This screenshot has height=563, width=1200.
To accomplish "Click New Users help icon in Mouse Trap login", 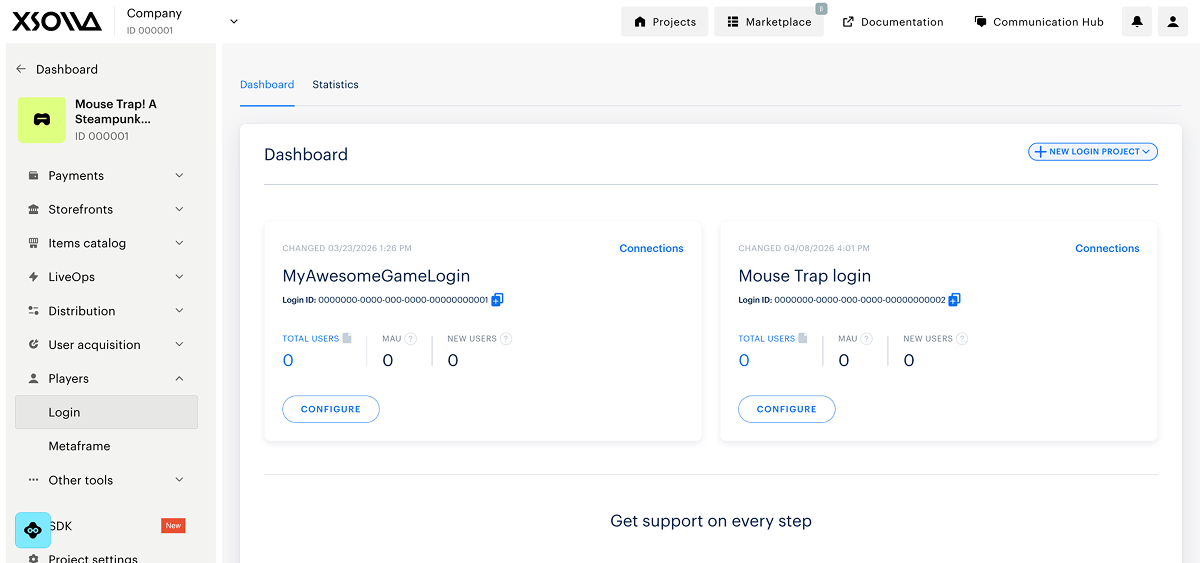I will 962,339.
